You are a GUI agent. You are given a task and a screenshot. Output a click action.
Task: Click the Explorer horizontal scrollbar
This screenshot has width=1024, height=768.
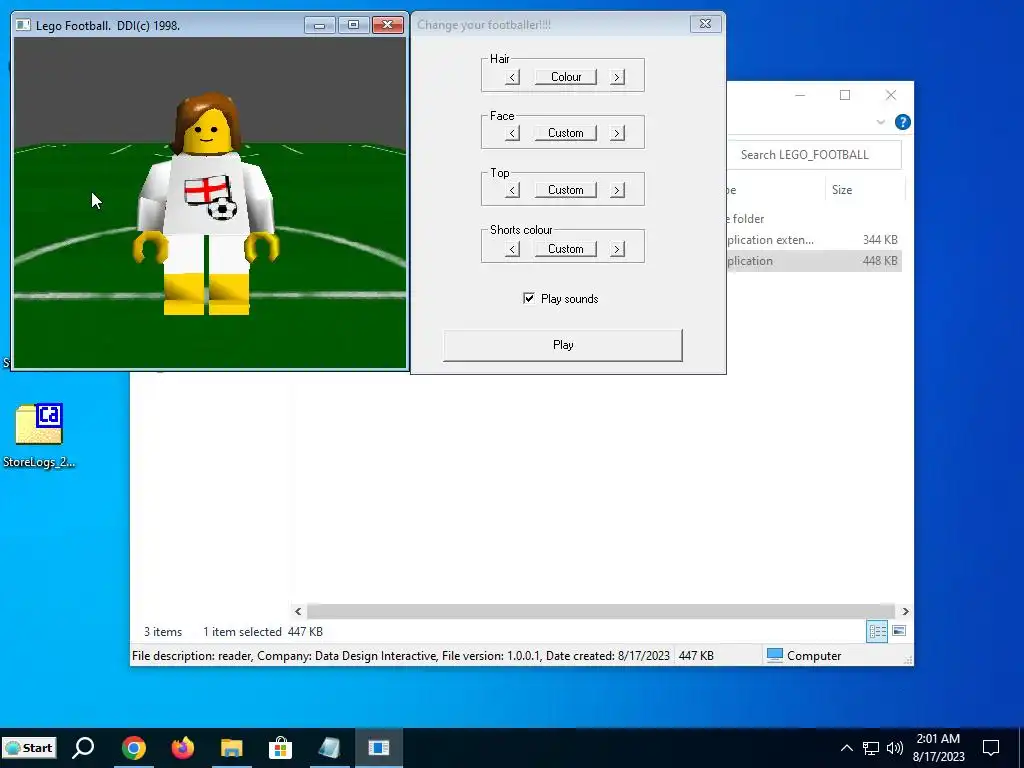(601, 611)
